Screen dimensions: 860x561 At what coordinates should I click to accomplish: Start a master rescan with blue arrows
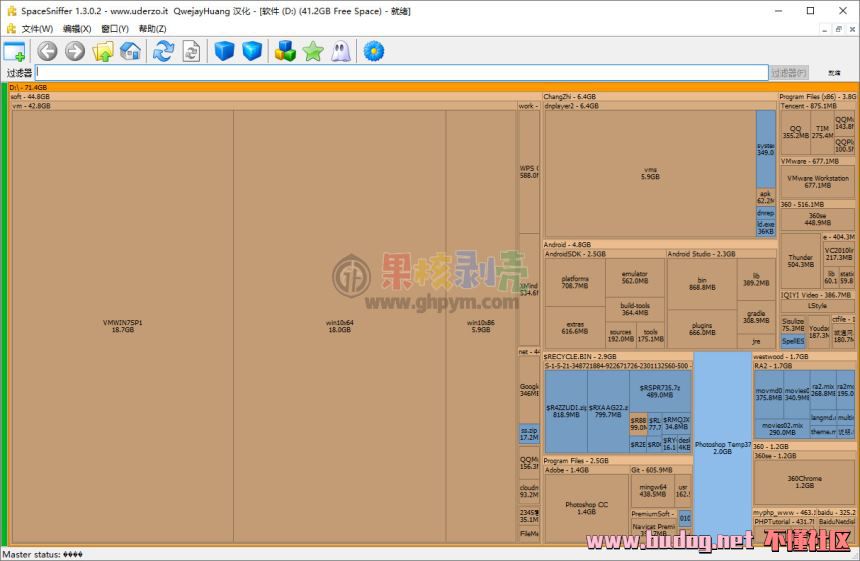[x=163, y=52]
